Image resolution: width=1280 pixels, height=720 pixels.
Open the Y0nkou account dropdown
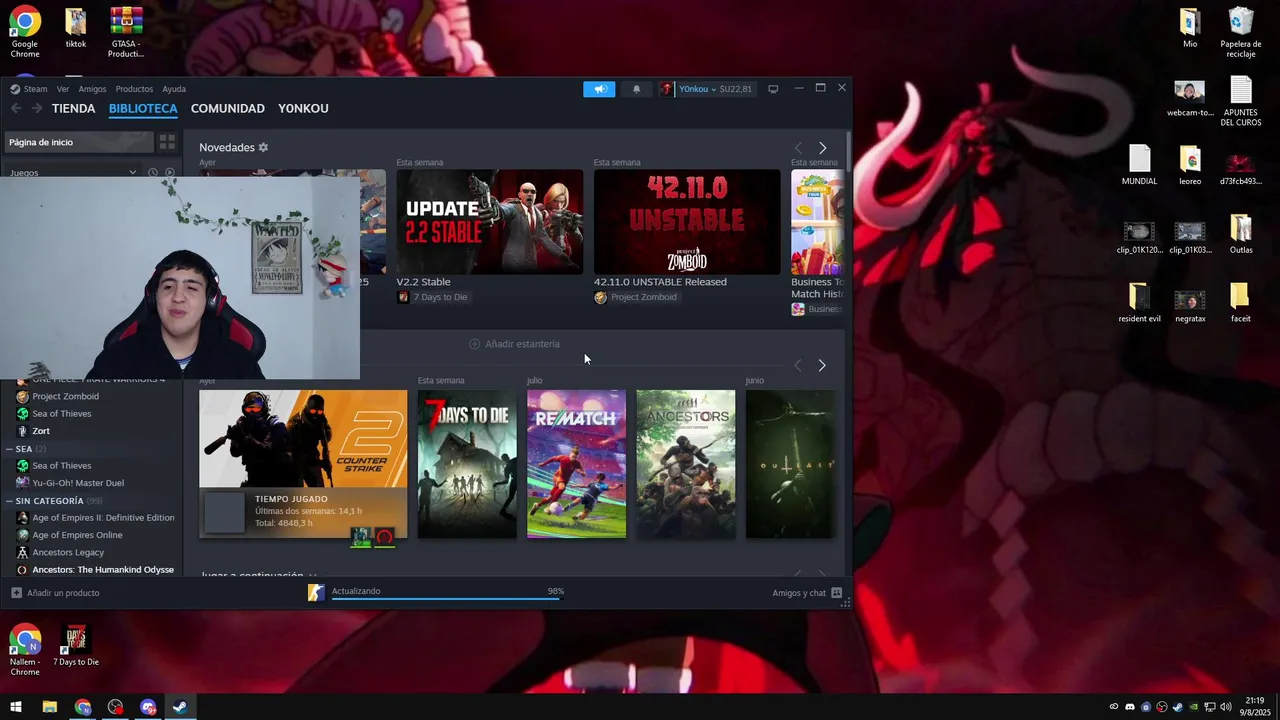click(698, 89)
